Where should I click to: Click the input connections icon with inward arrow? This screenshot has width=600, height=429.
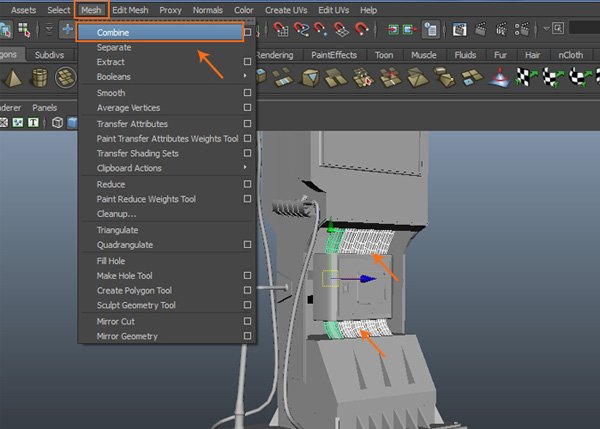pyautogui.click(x=393, y=29)
